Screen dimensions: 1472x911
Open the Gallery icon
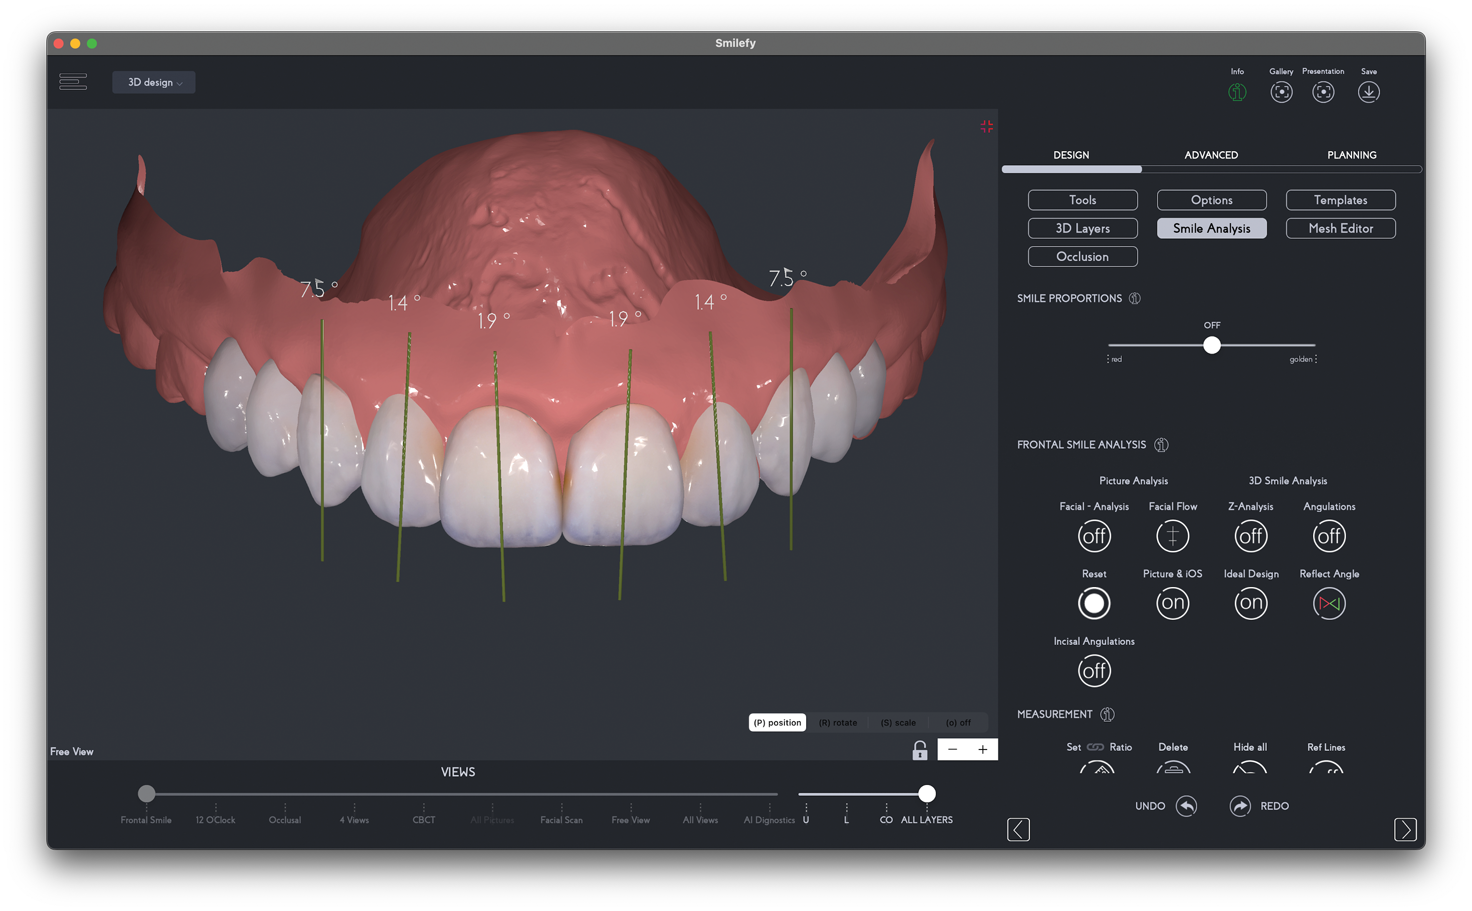tap(1281, 92)
